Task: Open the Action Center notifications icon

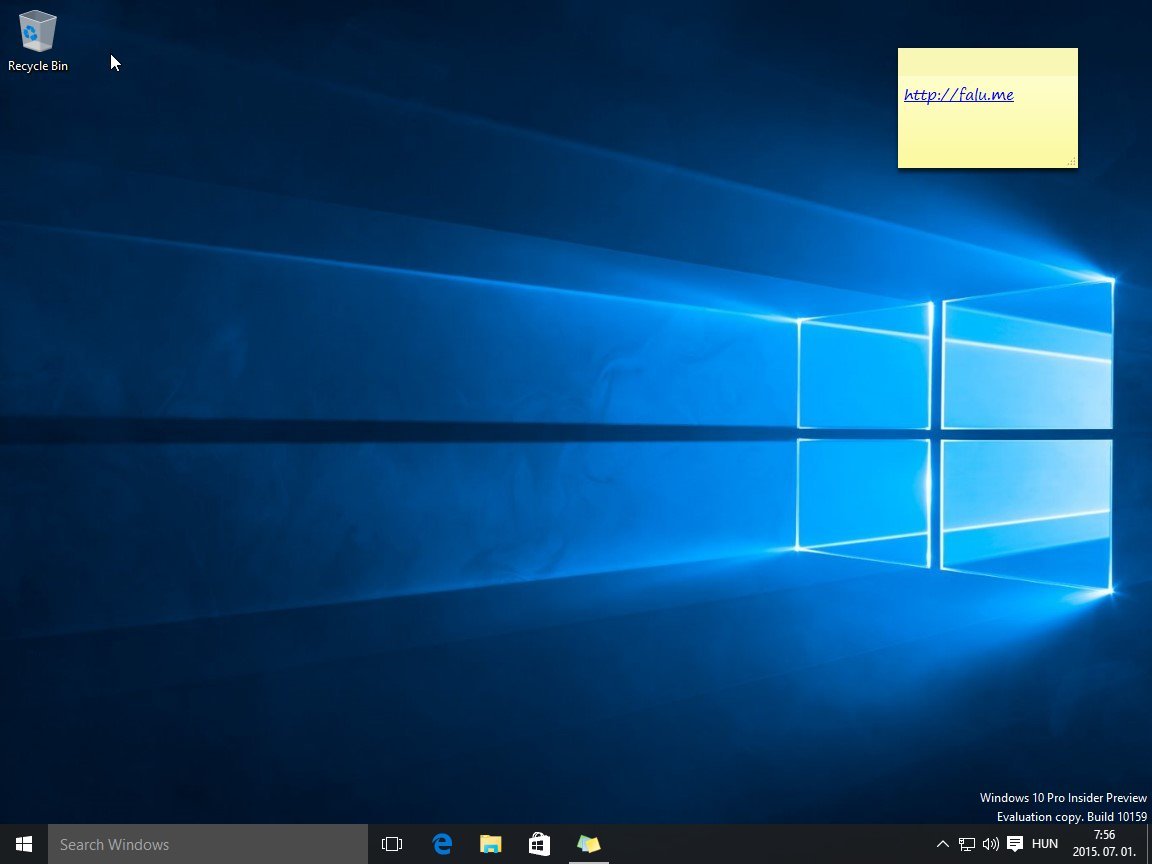Action: click(x=1015, y=844)
